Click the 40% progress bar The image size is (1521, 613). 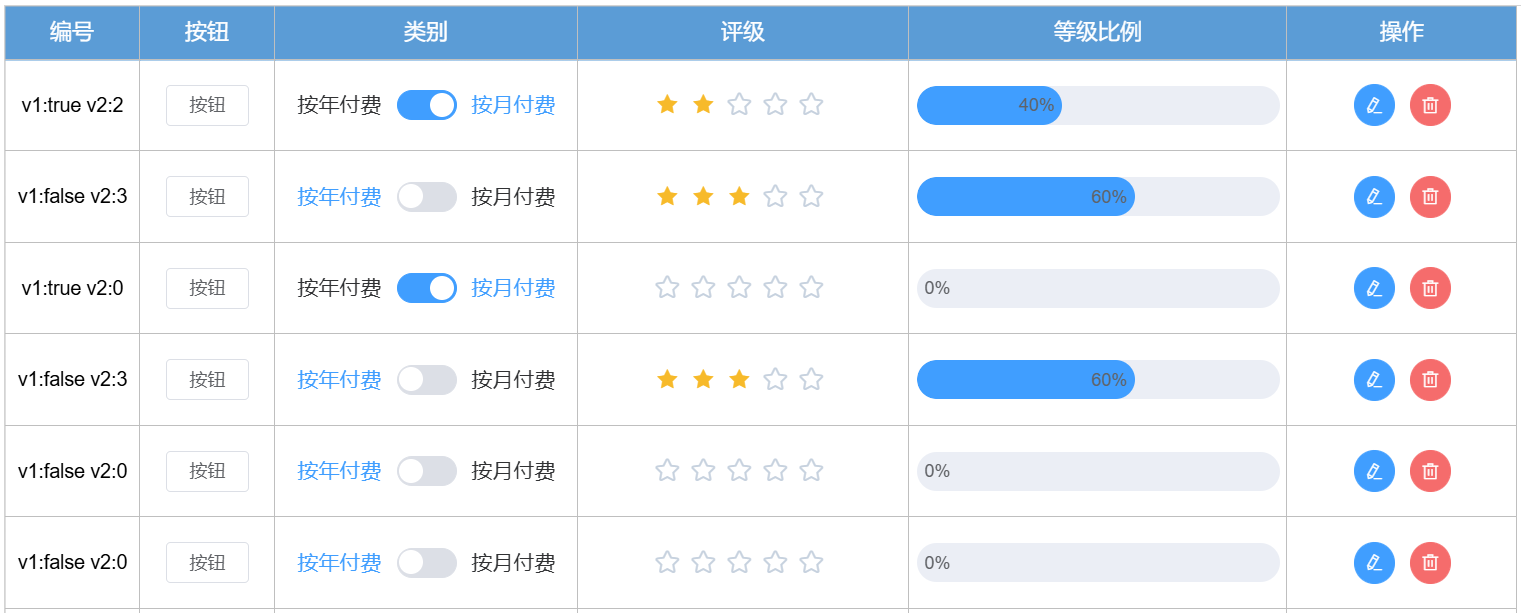(x=1097, y=105)
